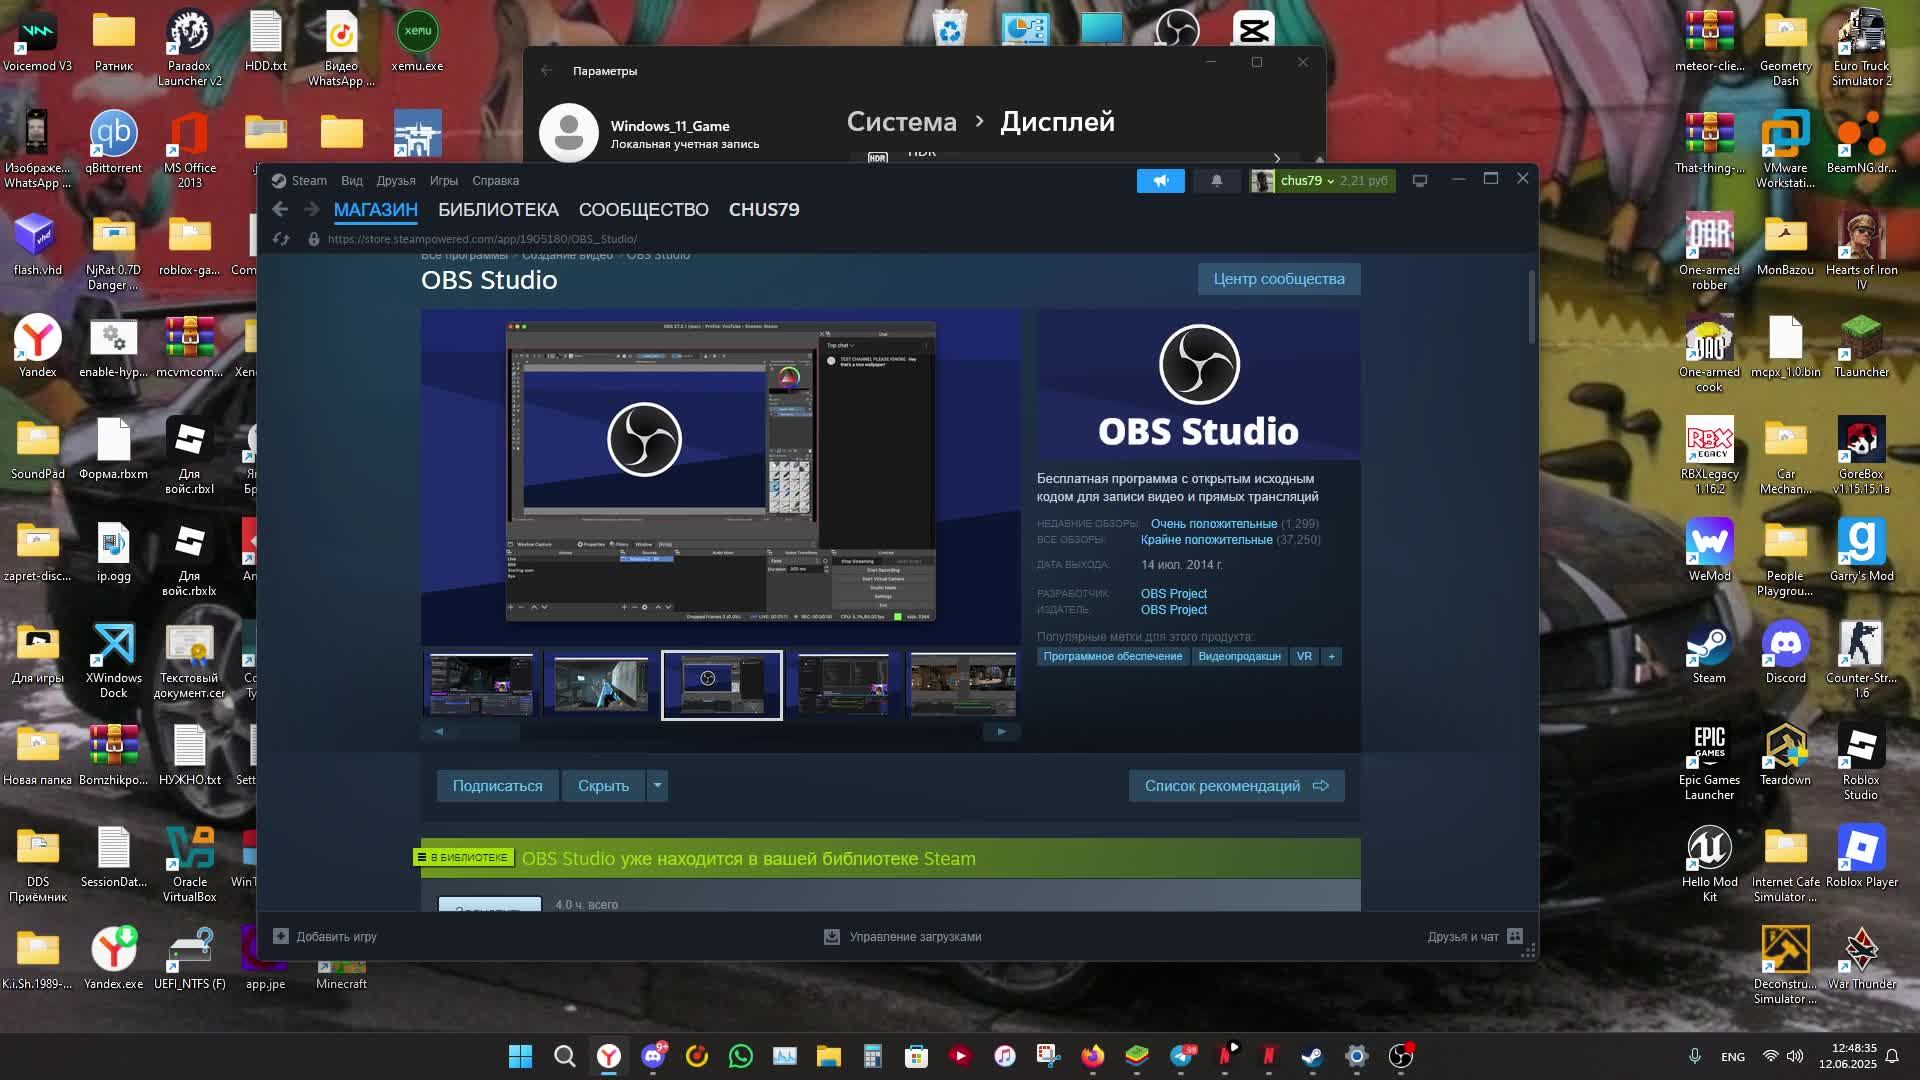Go forward with Steam's forward arrow

click(x=312, y=209)
